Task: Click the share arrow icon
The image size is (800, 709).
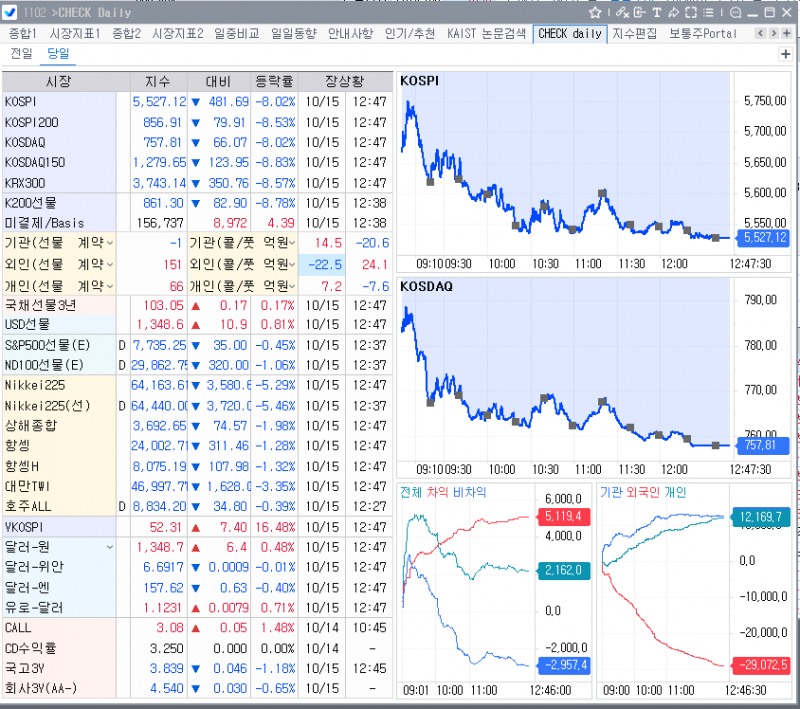Action: [673, 13]
